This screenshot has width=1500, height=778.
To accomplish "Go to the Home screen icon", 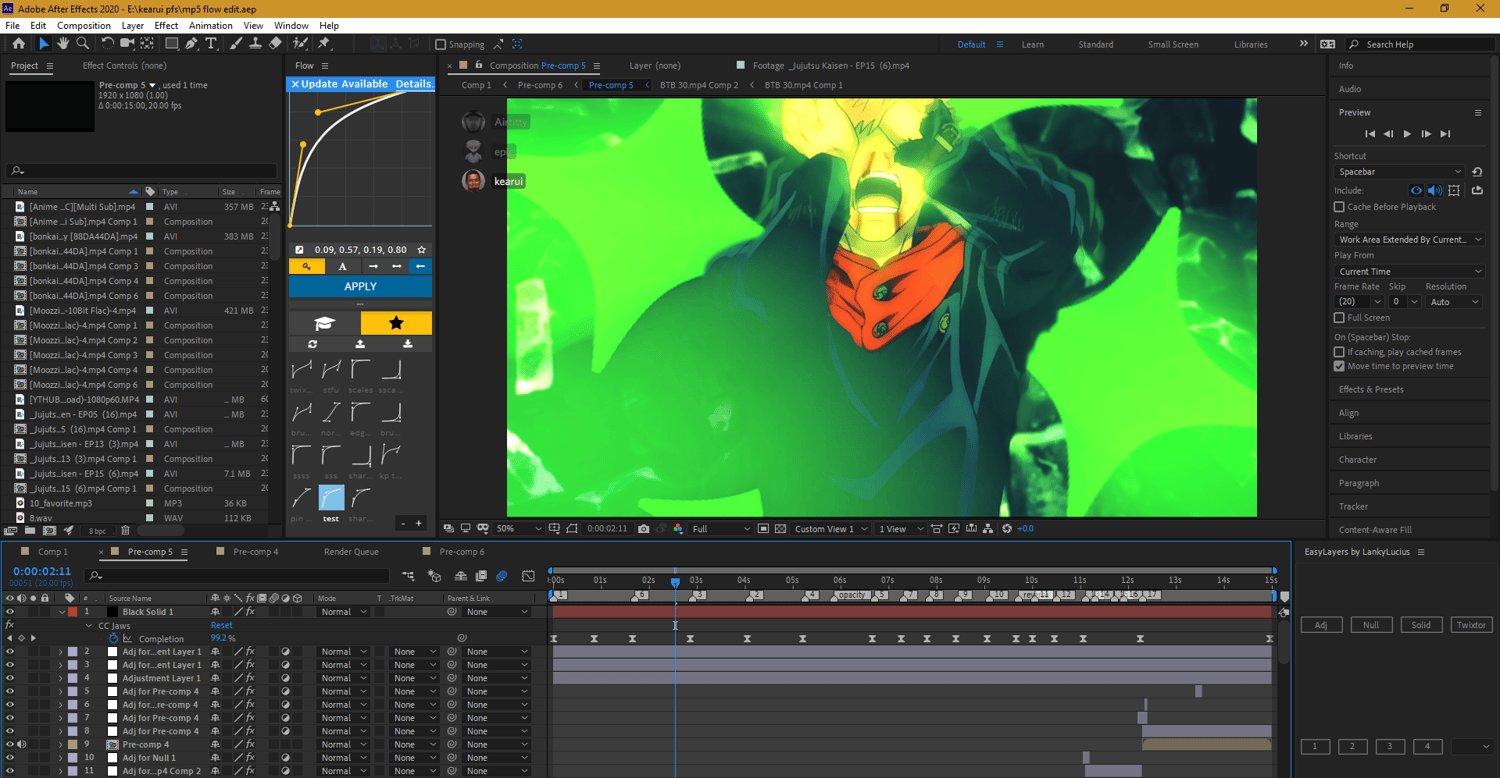I will coord(18,44).
